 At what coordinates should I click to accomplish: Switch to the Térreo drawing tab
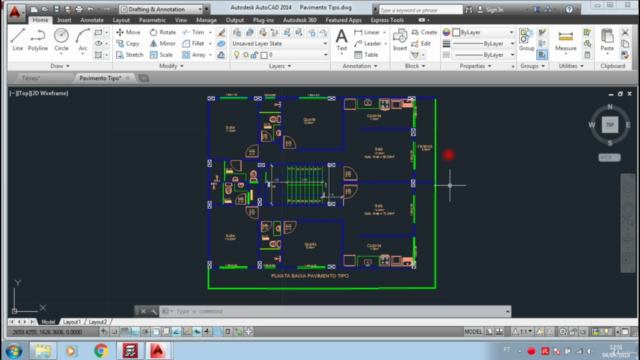(x=31, y=78)
